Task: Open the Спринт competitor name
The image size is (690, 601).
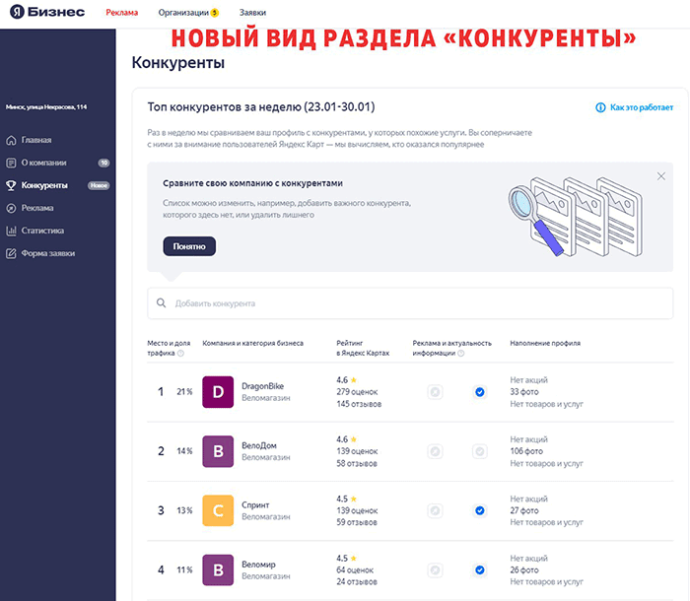Action: pyautogui.click(x=255, y=505)
